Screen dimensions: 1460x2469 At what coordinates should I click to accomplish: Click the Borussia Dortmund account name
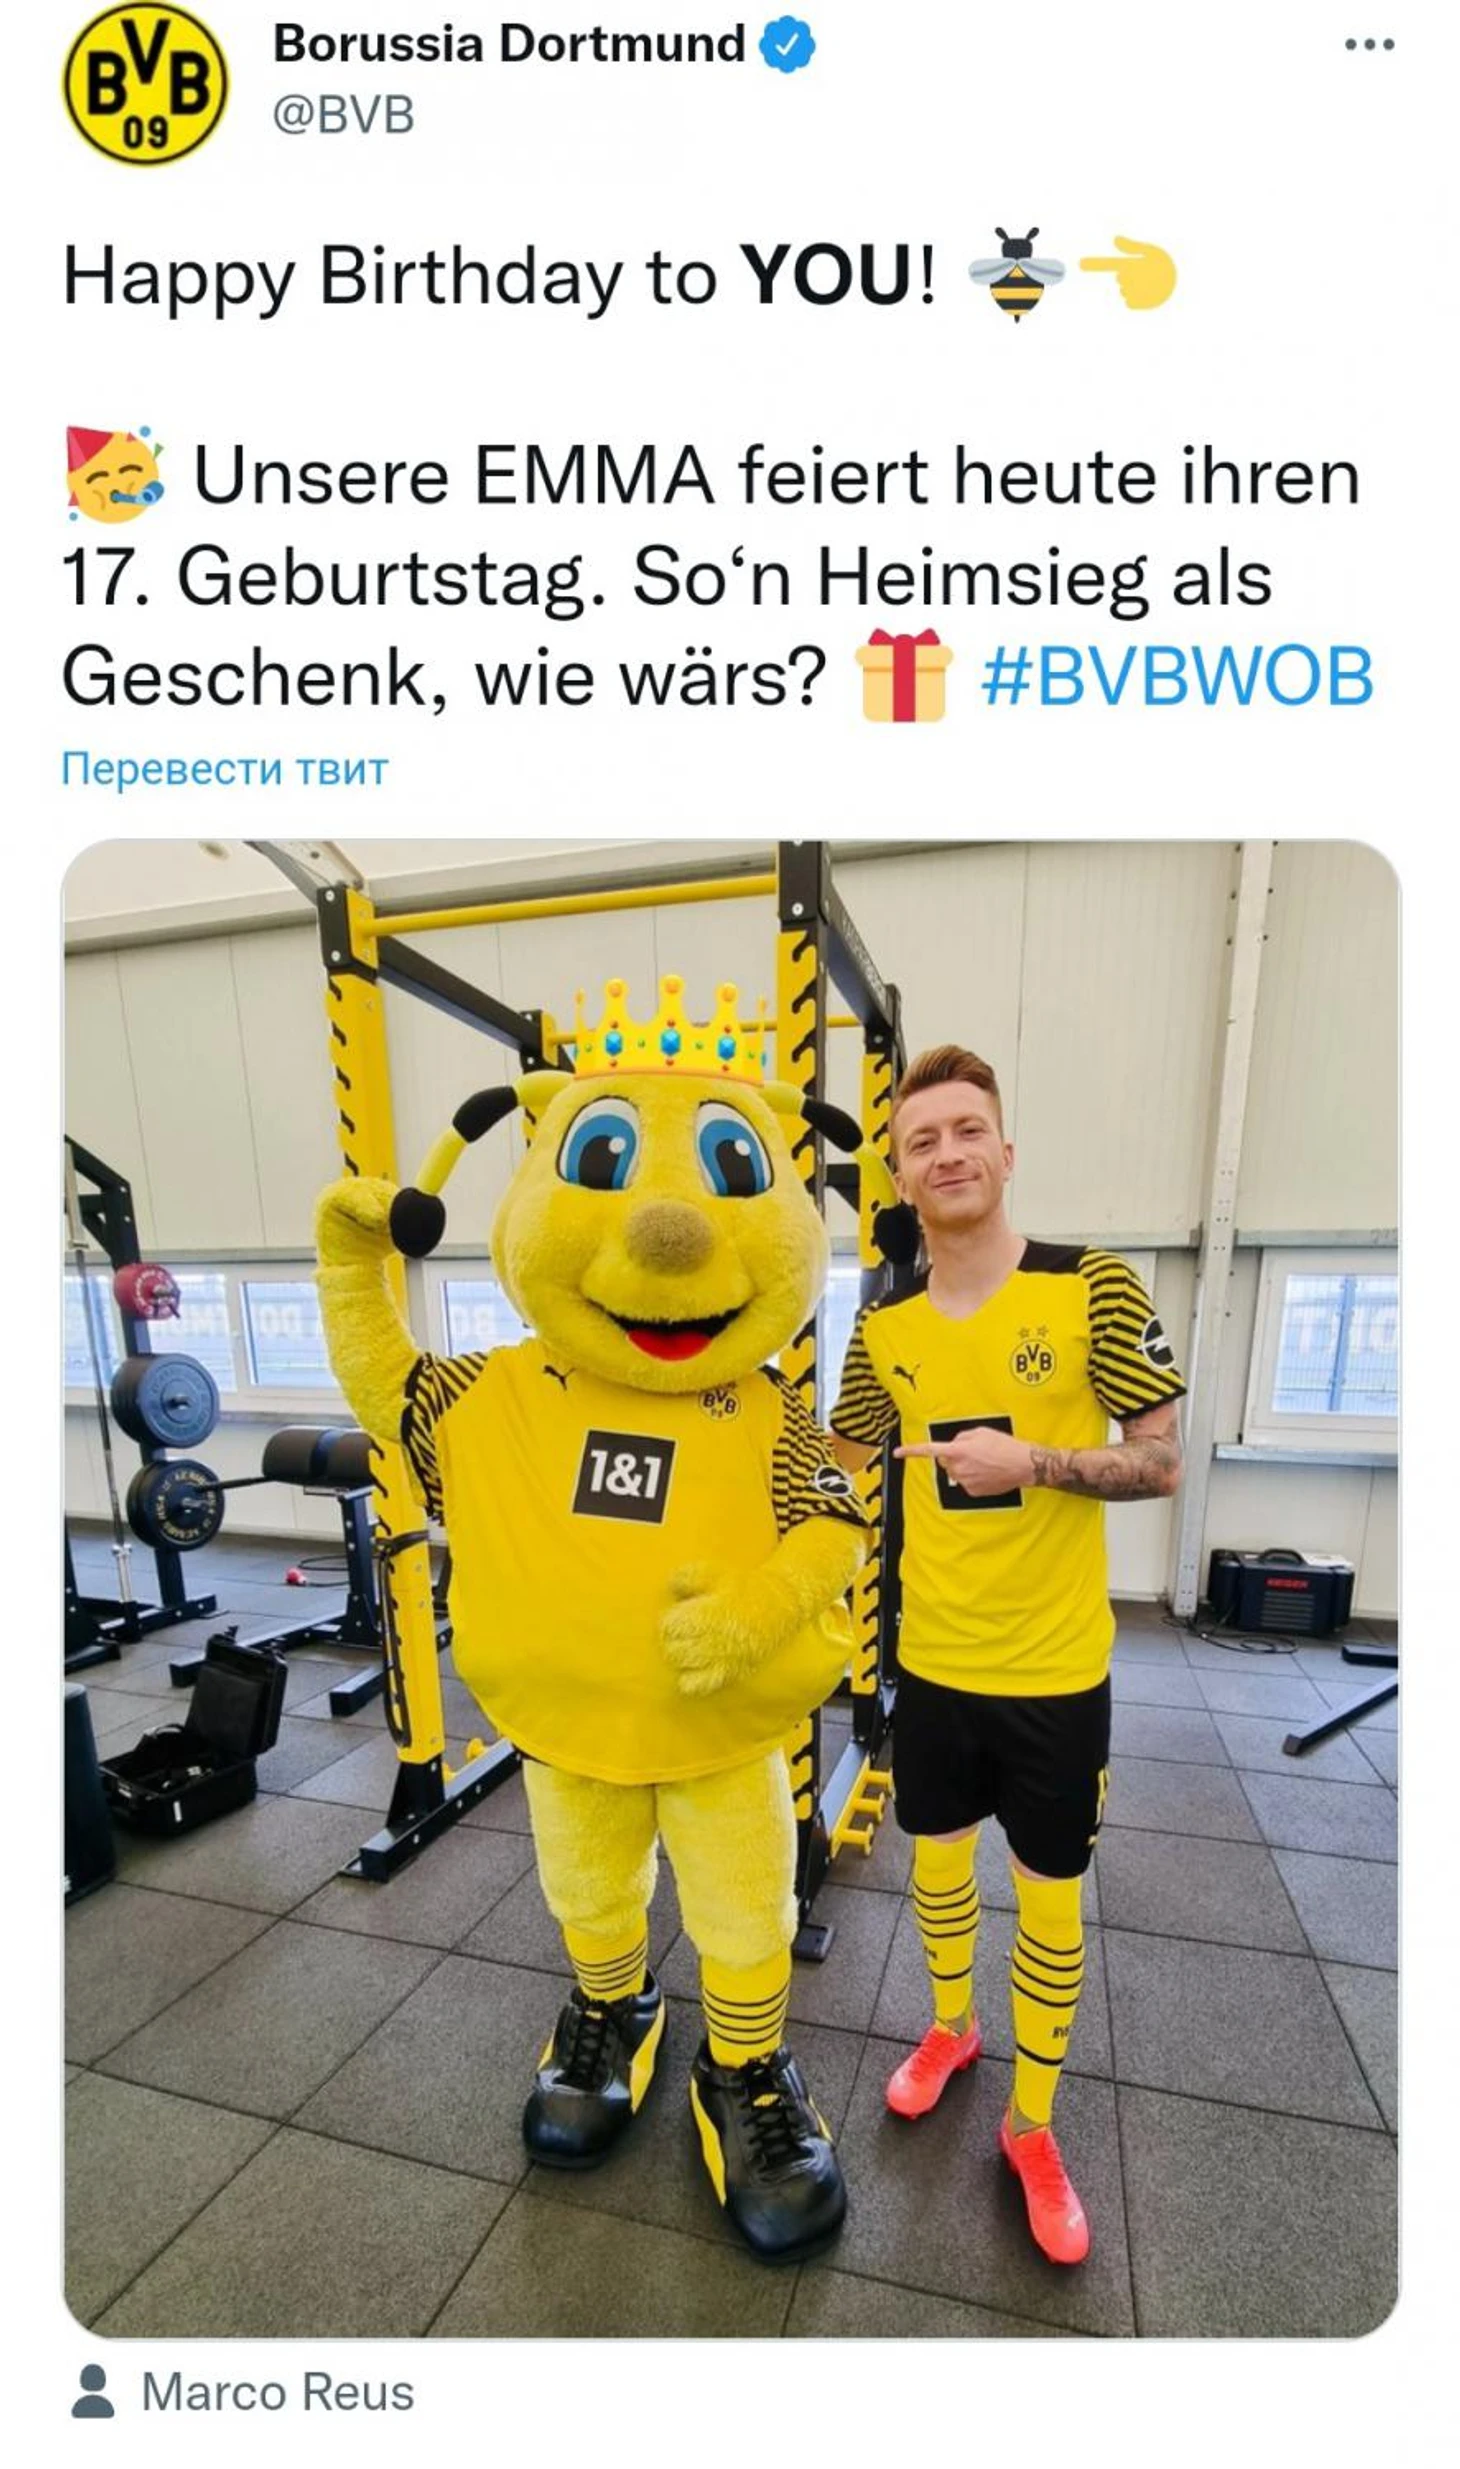(509, 44)
